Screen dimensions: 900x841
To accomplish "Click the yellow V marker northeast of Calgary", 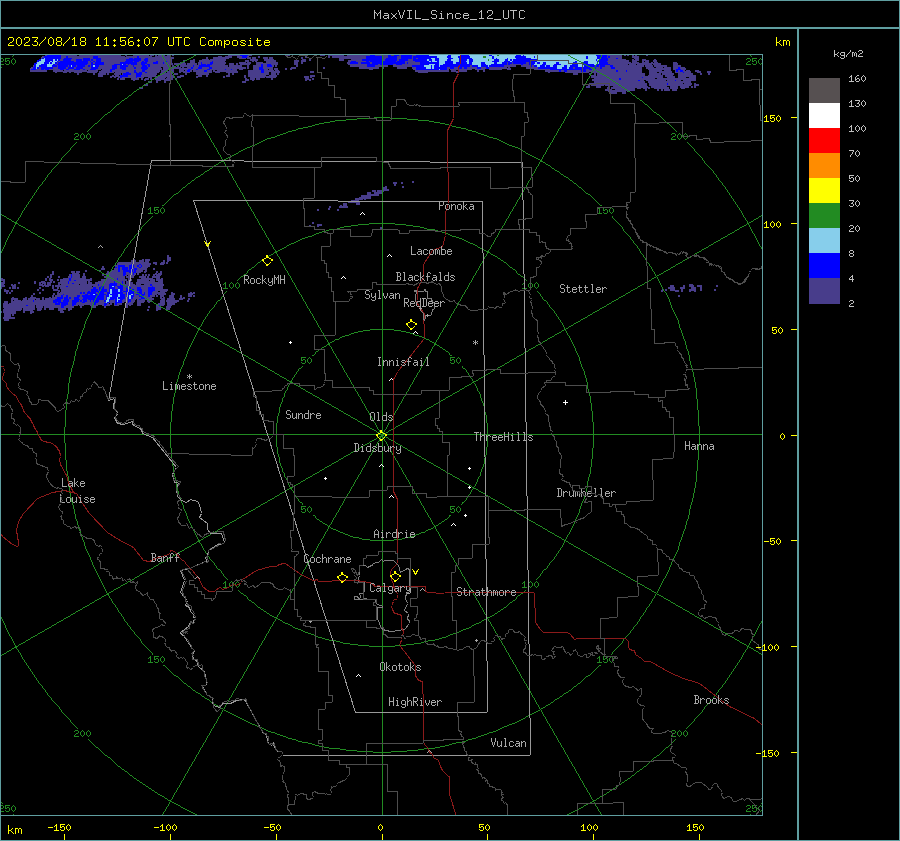I will point(416,572).
